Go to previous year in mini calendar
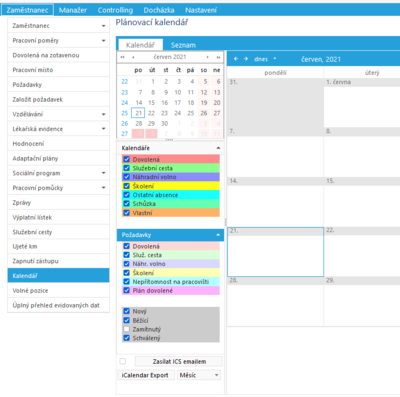400x397 pixels. [x=122, y=57]
